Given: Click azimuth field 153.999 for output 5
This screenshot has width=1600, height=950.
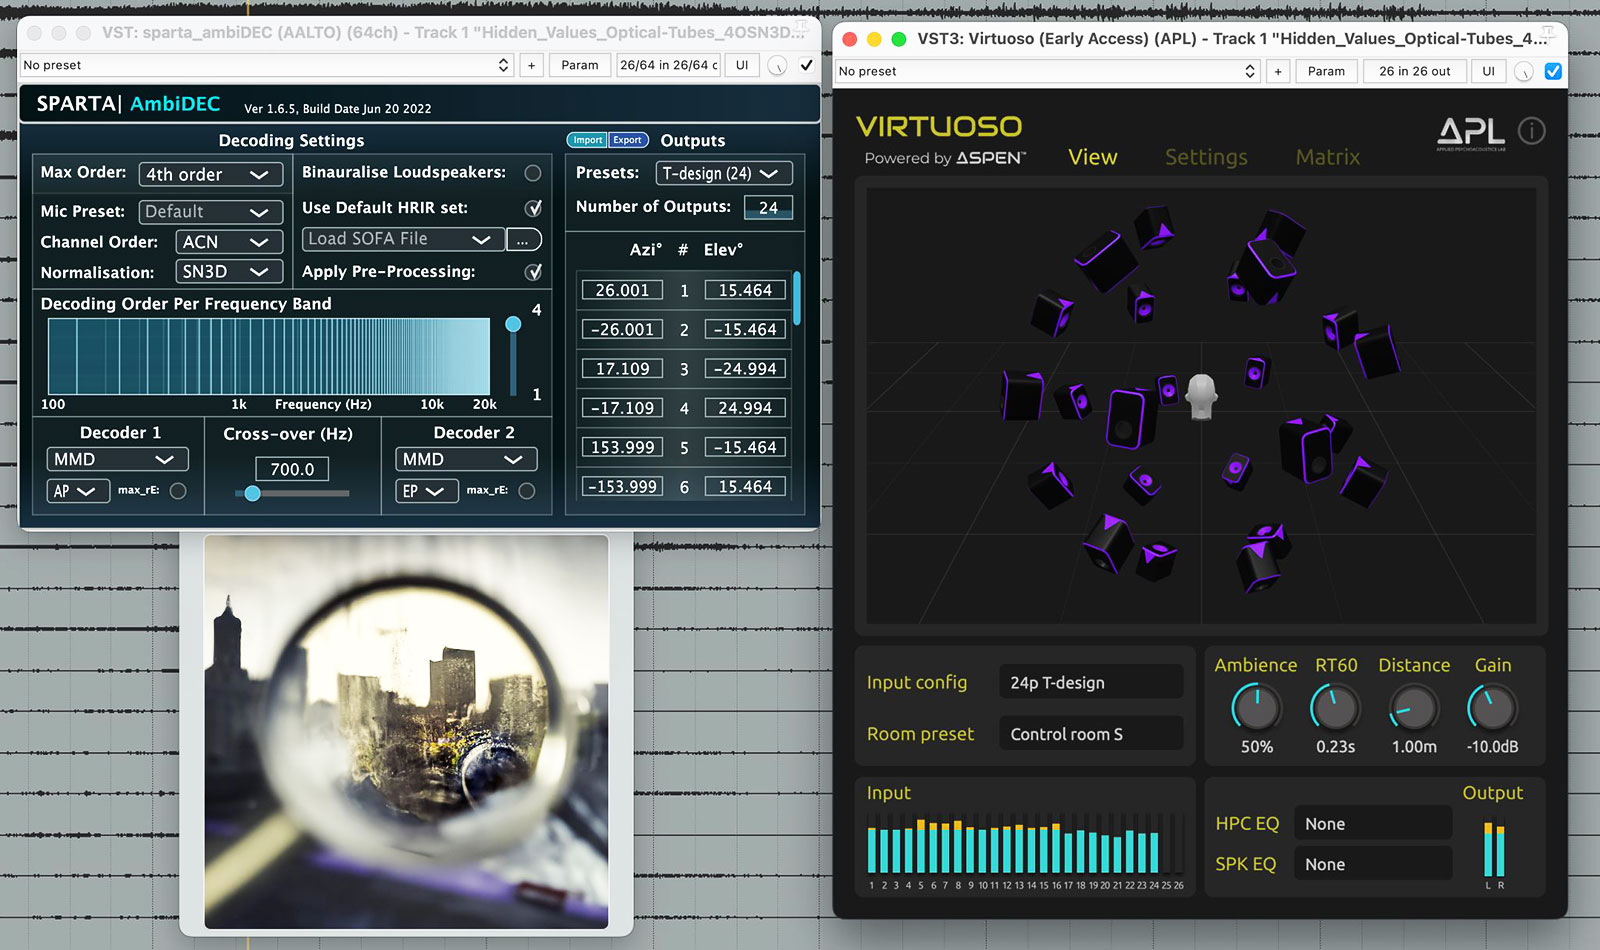Looking at the screenshot, I should pos(622,448).
